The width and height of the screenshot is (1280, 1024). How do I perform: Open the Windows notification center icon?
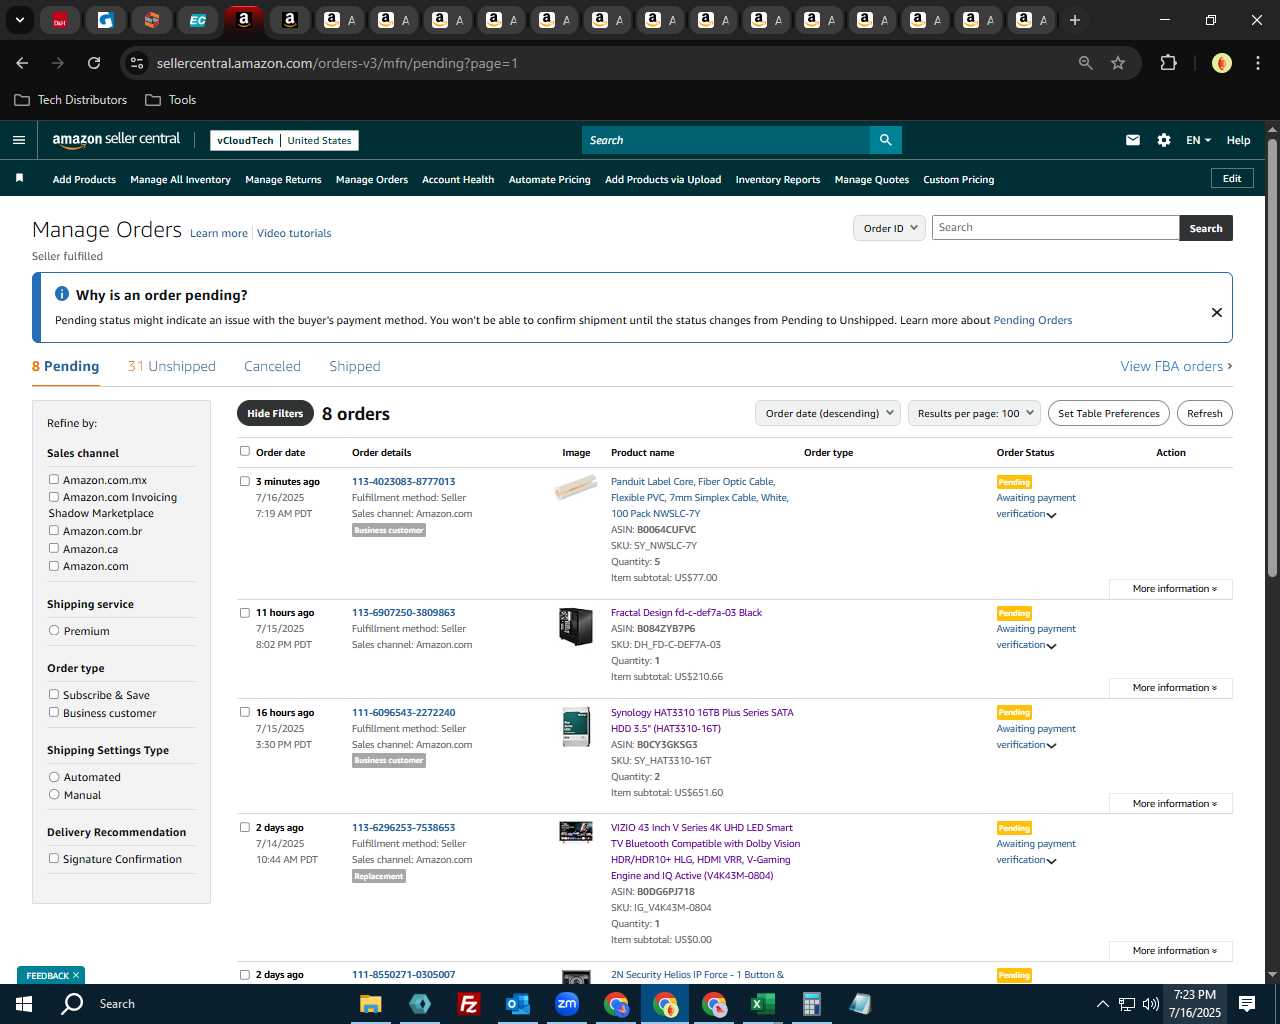1247,1004
